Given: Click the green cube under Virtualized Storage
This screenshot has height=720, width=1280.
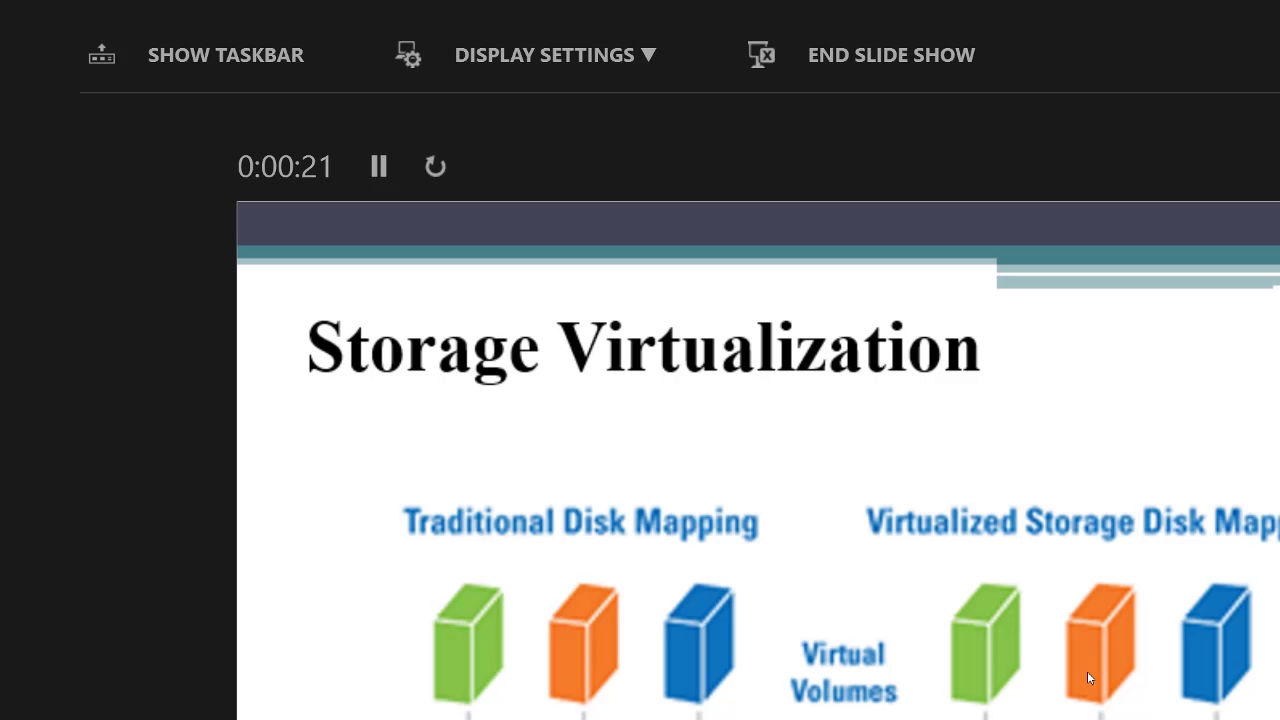Looking at the screenshot, I should [985, 643].
